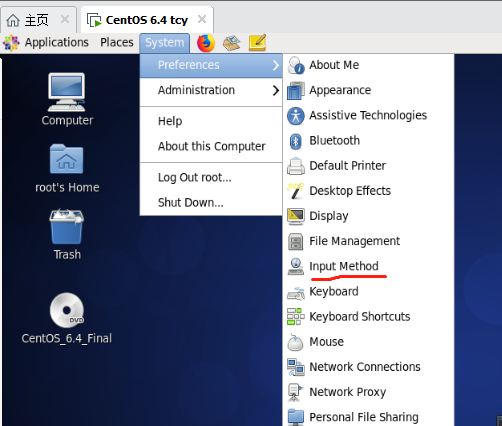
Task: Select Preferences in System menu
Action: (x=211, y=65)
